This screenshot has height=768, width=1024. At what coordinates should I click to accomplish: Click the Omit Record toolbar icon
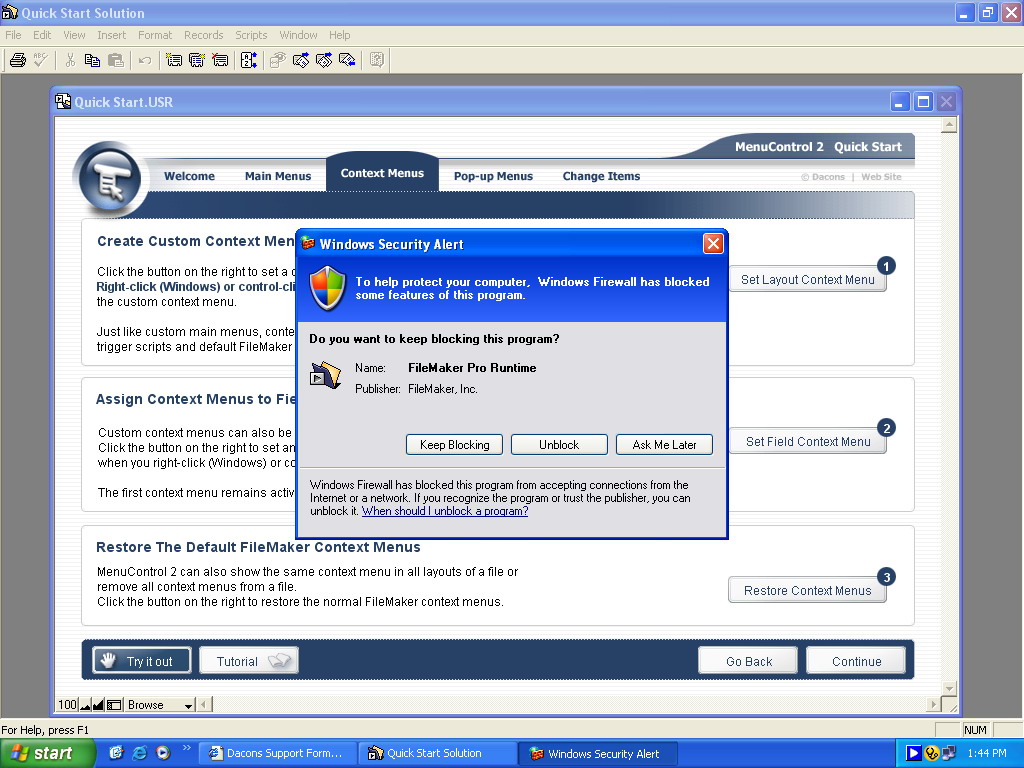(x=324, y=60)
